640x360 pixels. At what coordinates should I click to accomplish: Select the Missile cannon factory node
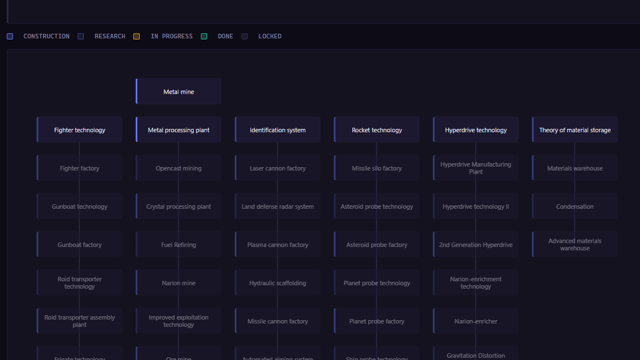tap(278, 321)
